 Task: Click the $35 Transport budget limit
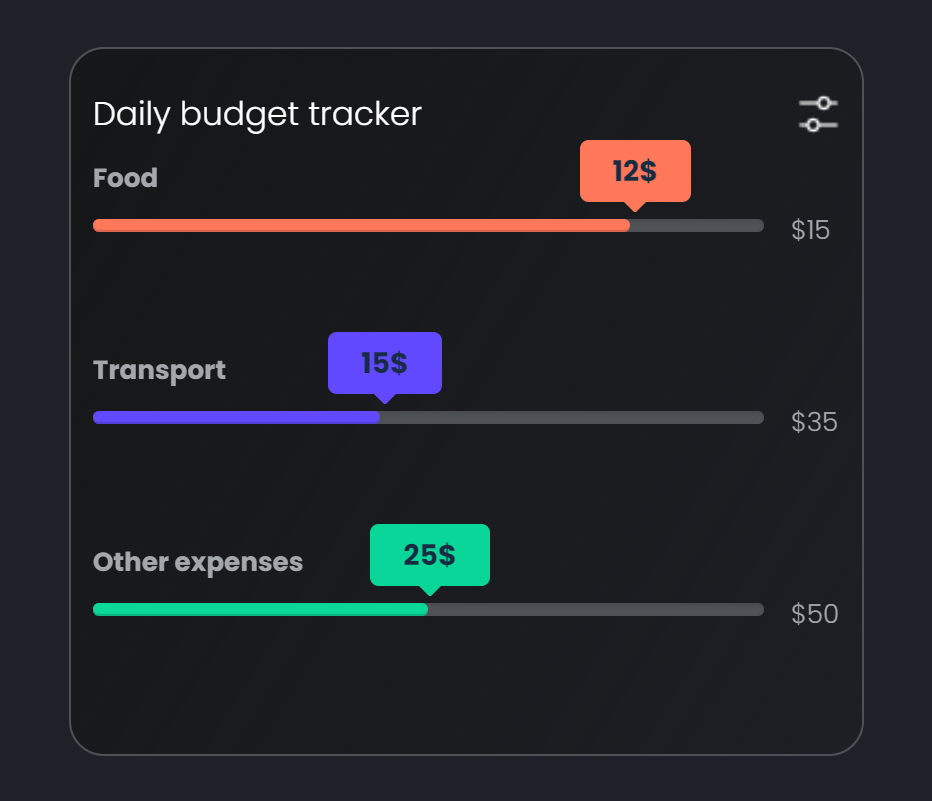point(814,422)
